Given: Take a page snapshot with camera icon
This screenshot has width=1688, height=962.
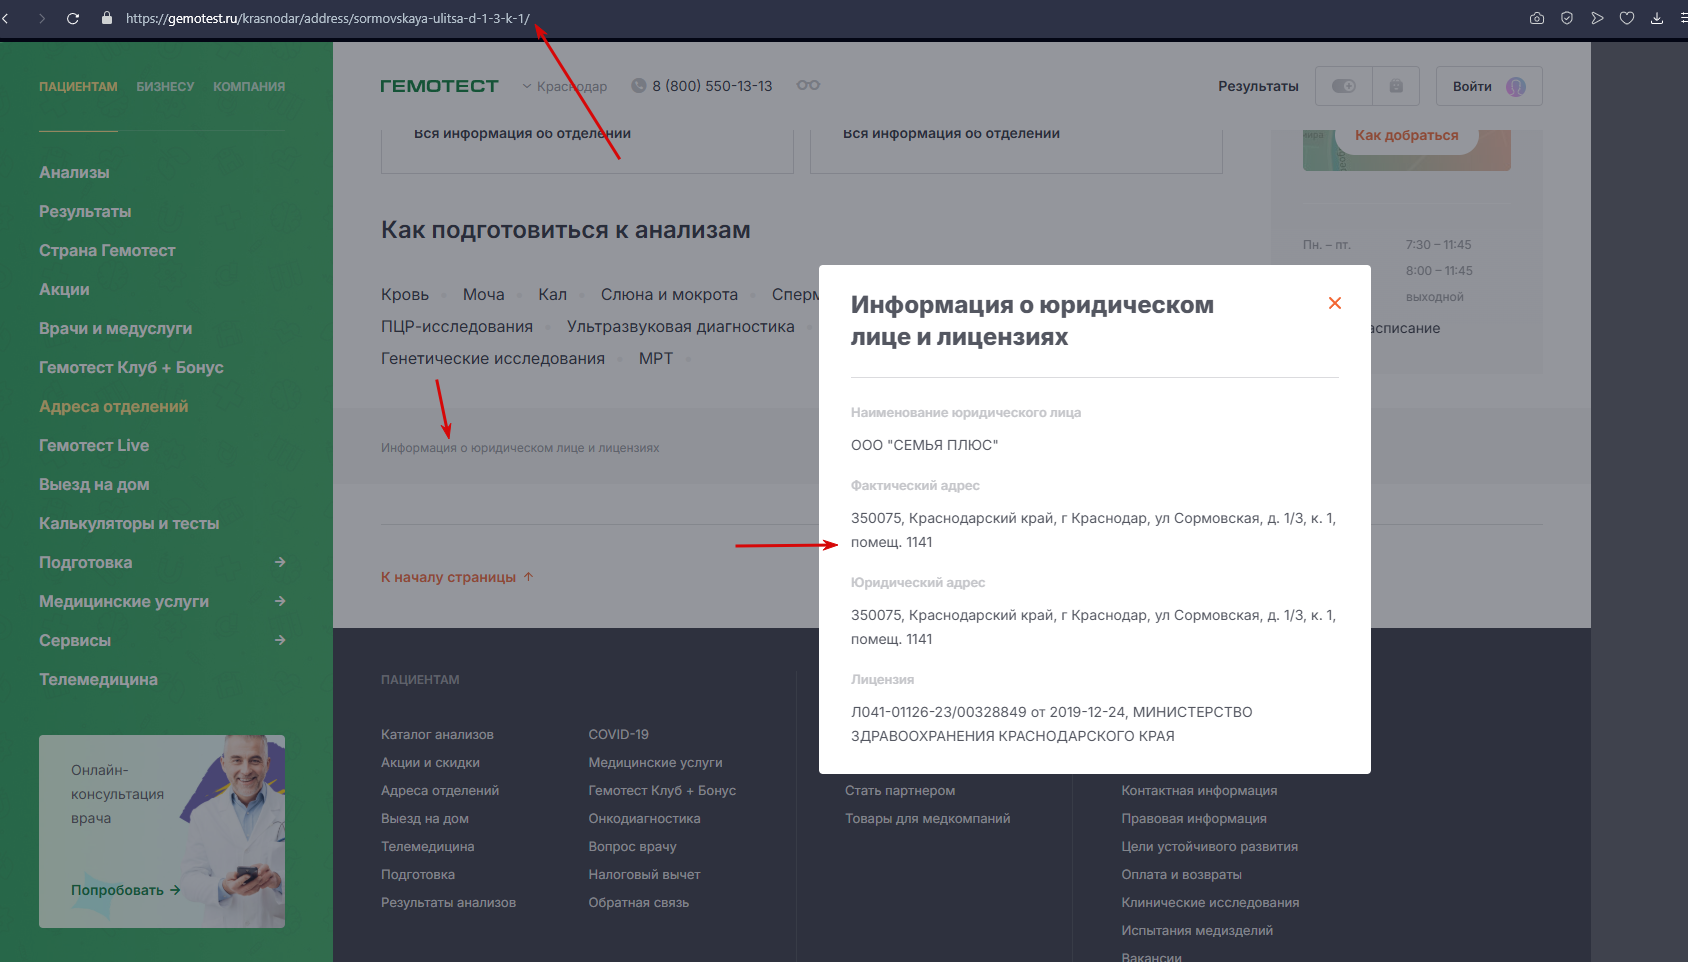Looking at the screenshot, I should [x=1537, y=18].
